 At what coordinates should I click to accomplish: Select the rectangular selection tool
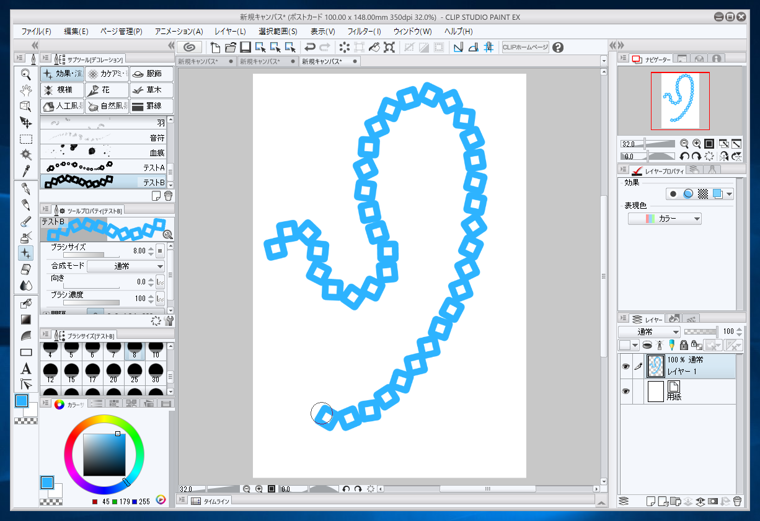pyautogui.click(x=26, y=139)
